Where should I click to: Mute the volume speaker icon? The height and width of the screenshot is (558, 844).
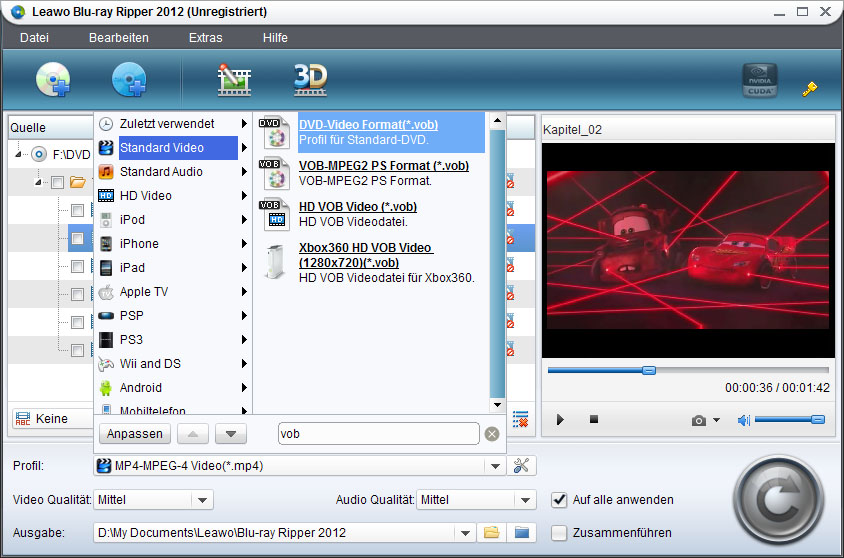click(x=743, y=420)
